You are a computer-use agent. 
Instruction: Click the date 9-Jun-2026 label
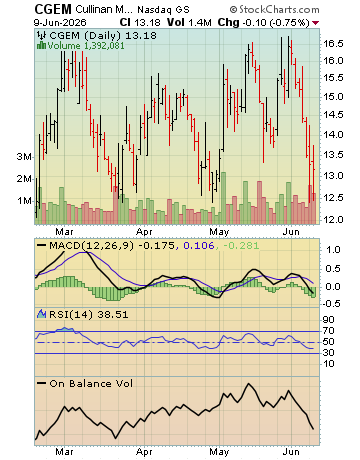pos(60,23)
